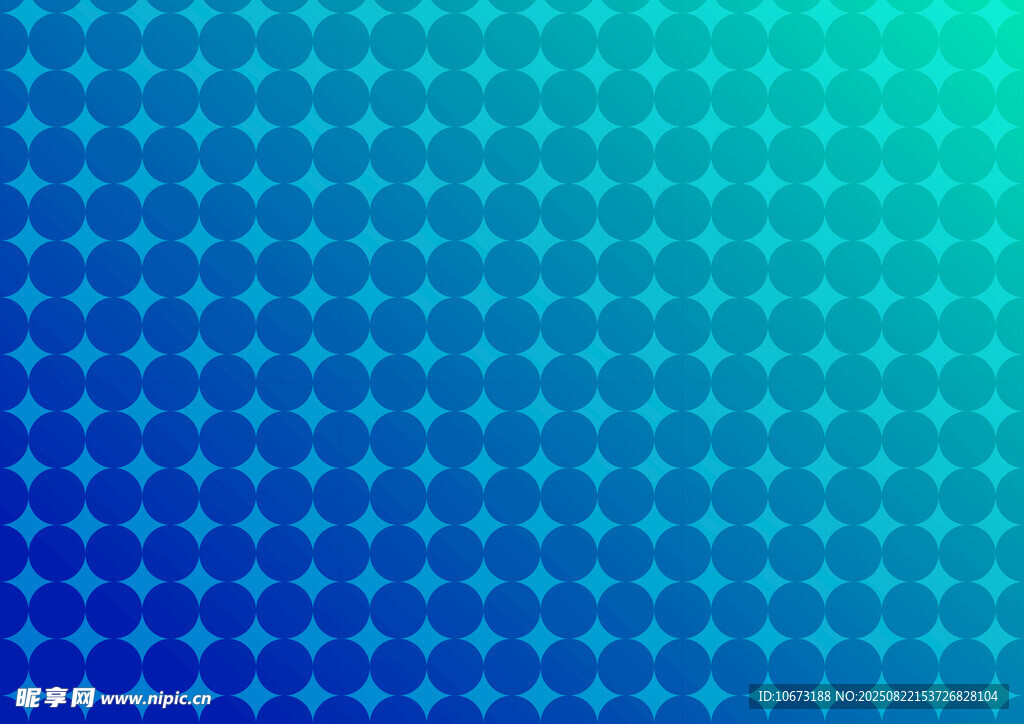Click the star-shaped gap between the four top-right full circles

(939, 70)
